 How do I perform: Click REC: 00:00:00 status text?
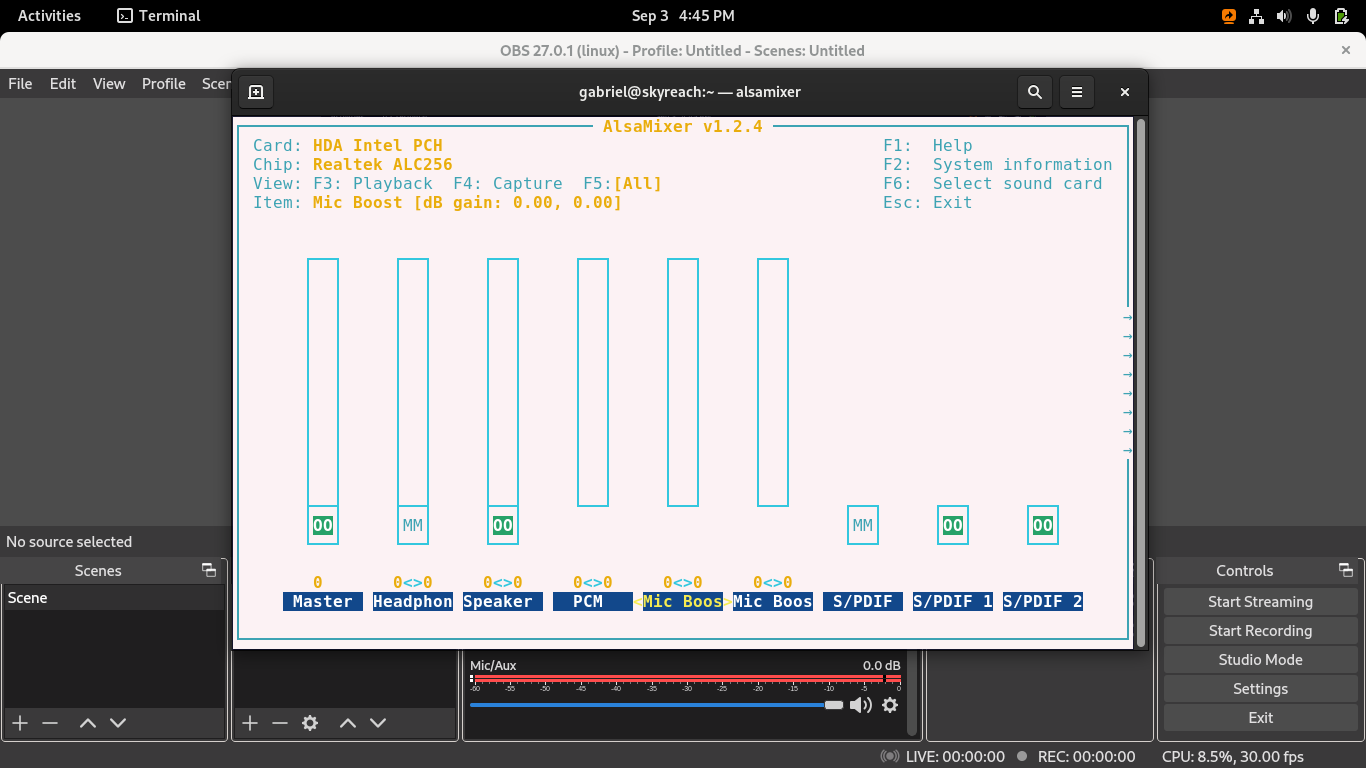pyautogui.click(x=1085, y=757)
